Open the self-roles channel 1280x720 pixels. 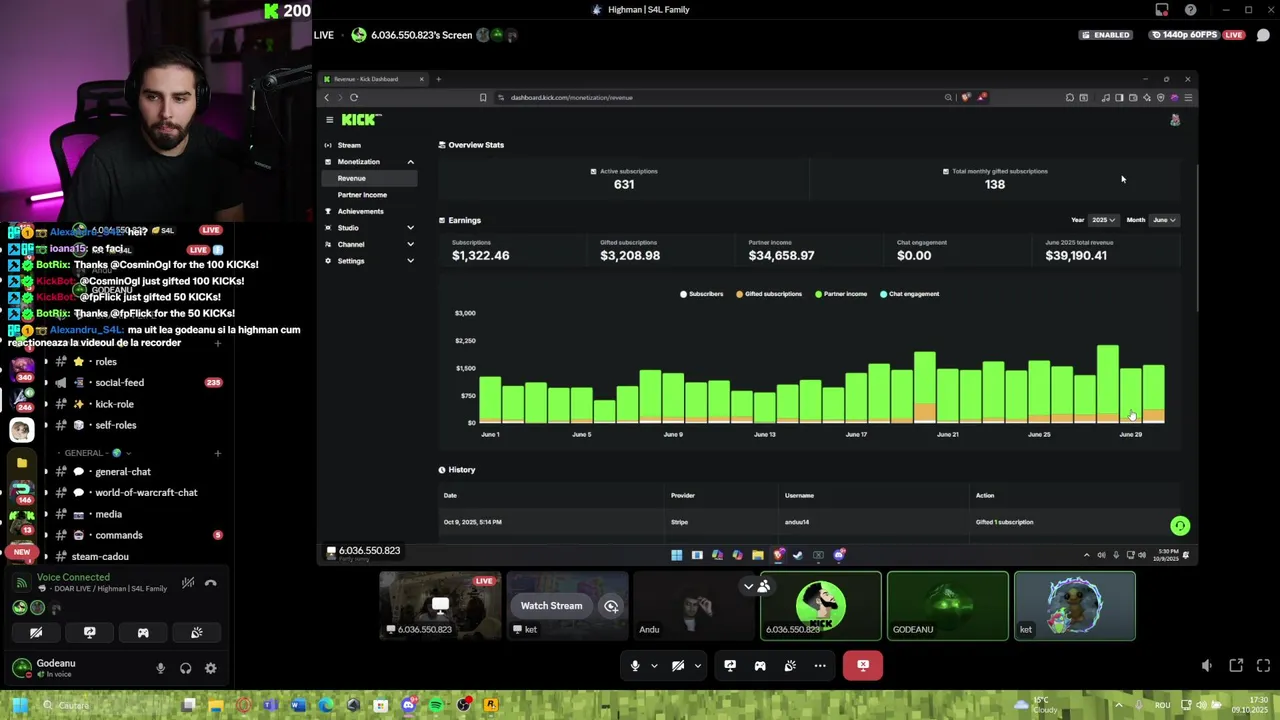(x=116, y=425)
